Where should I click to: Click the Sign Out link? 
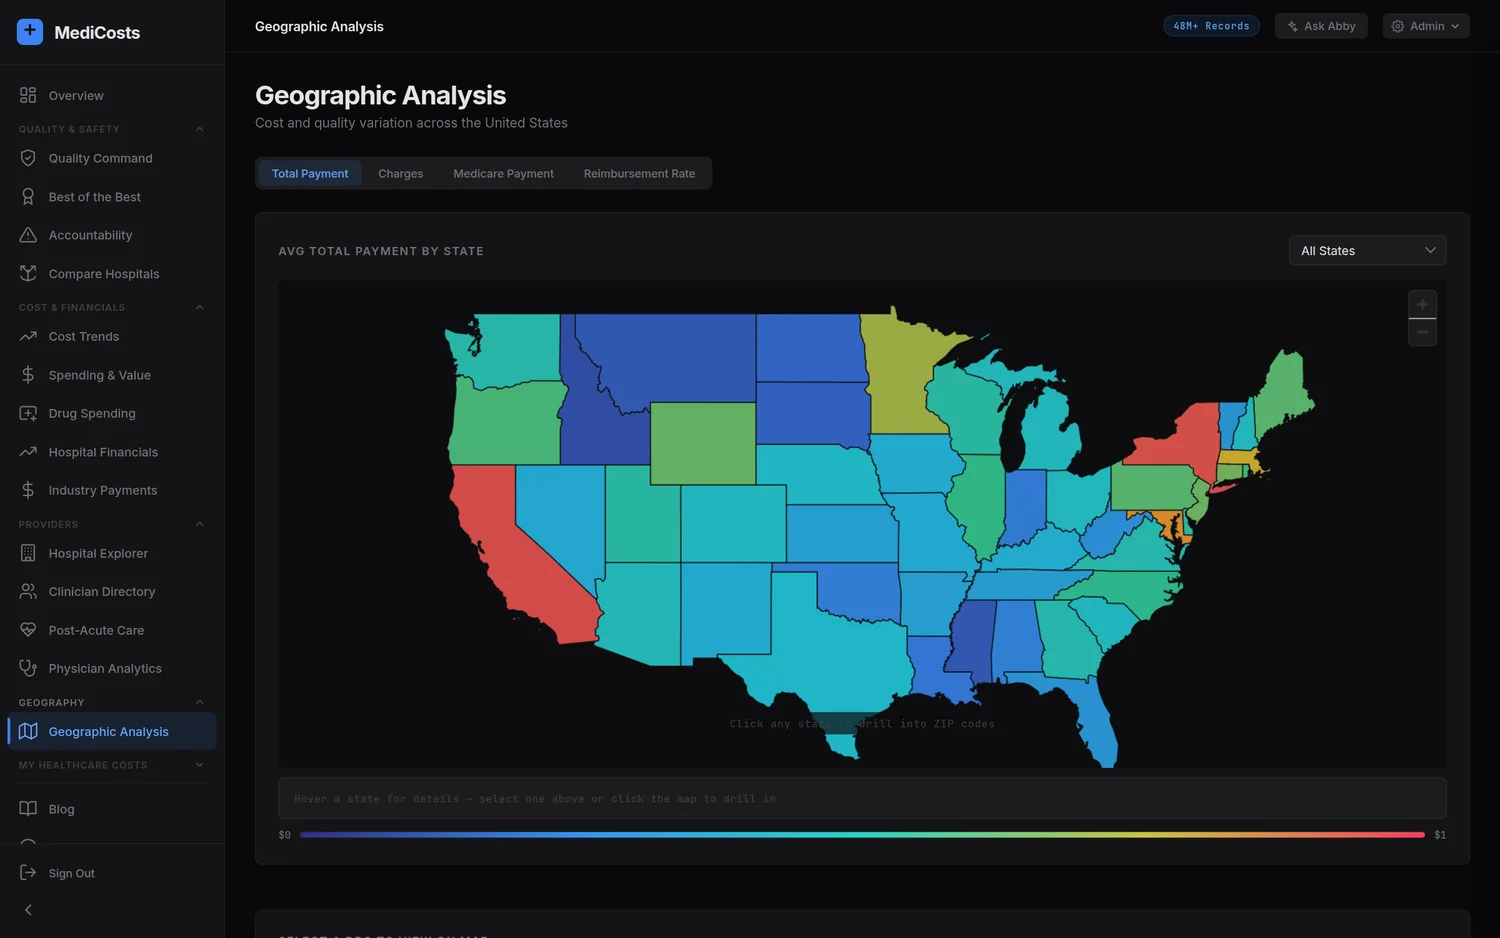[72, 873]
